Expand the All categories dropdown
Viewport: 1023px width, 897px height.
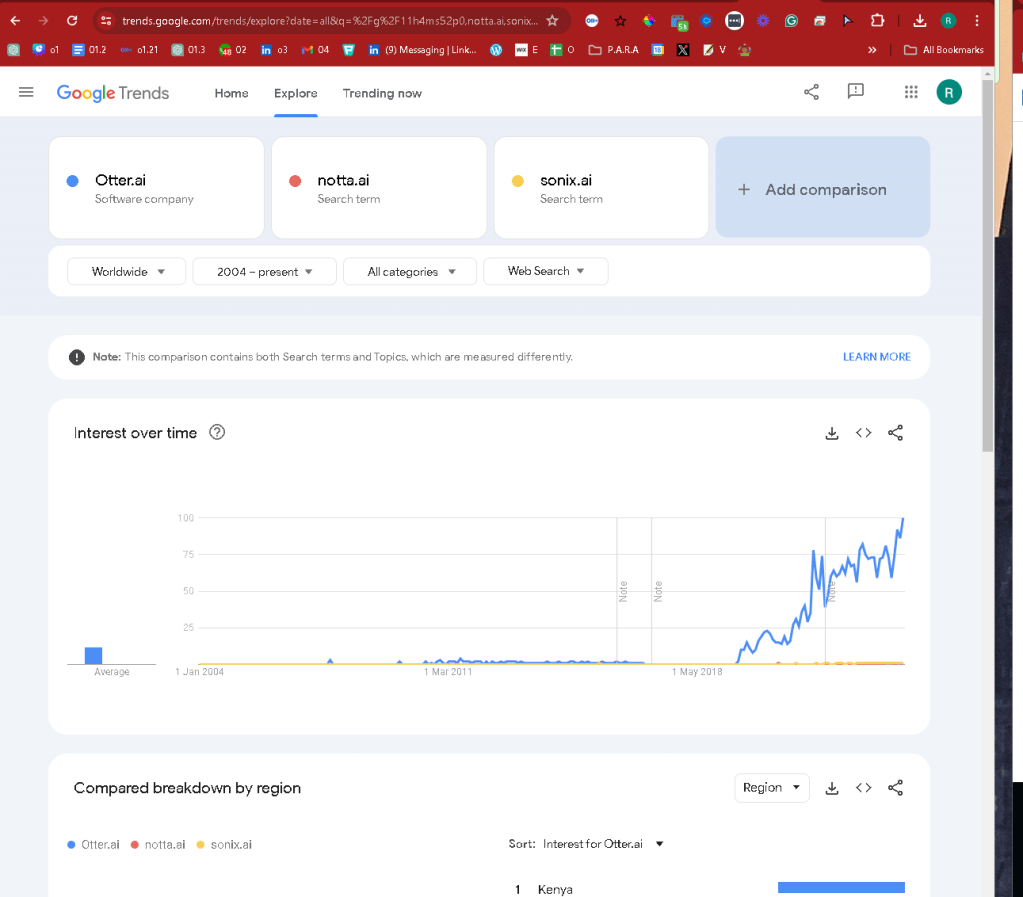(x=410, y=271)
